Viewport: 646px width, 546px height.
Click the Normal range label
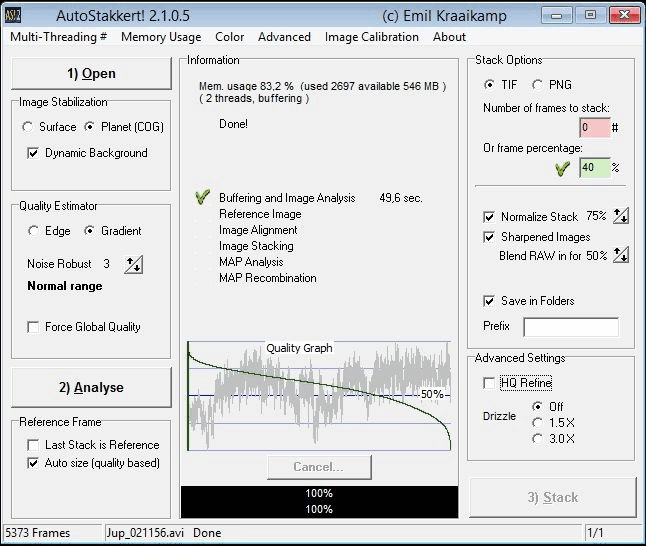65,286
